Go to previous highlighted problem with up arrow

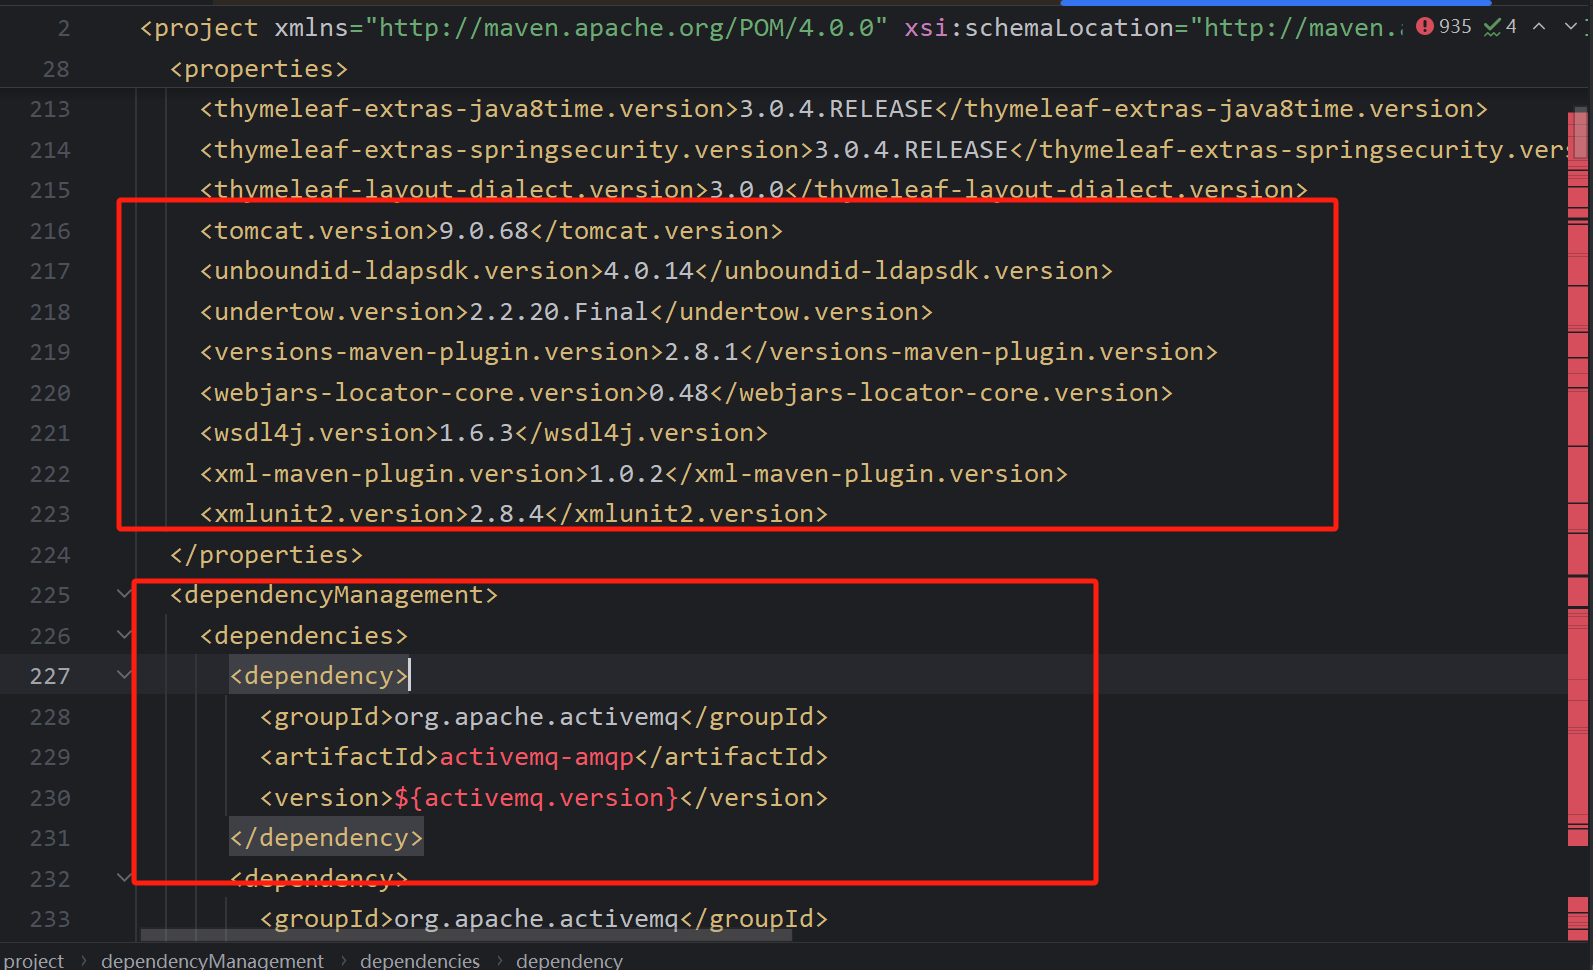(1539, 27)
